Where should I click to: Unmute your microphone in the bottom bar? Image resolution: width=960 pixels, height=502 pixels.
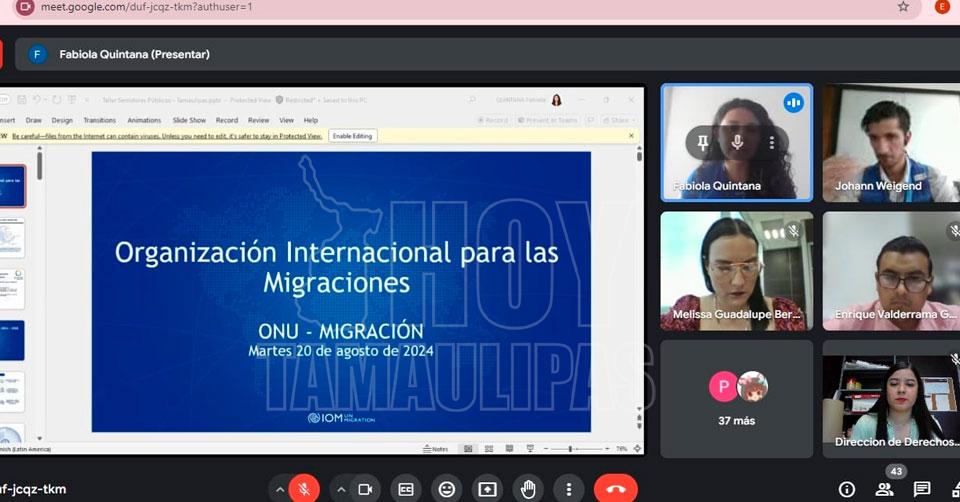(x=304, y=489)
